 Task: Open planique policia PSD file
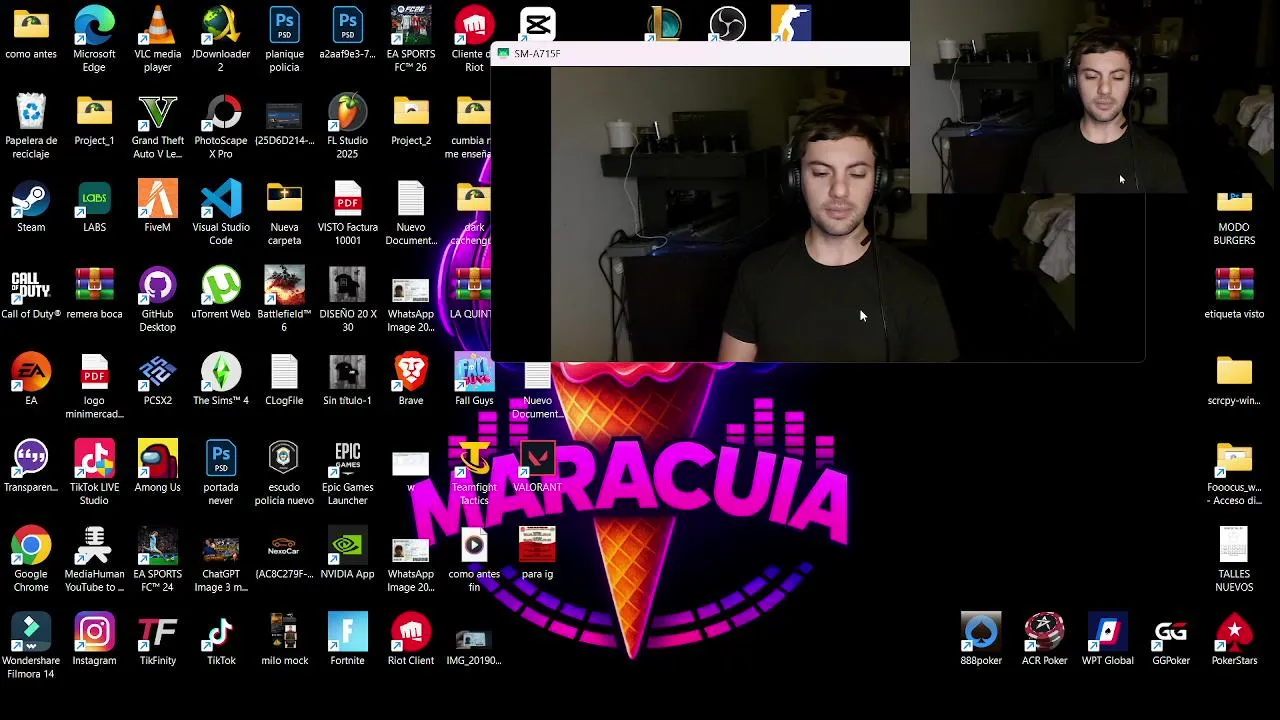284,38
